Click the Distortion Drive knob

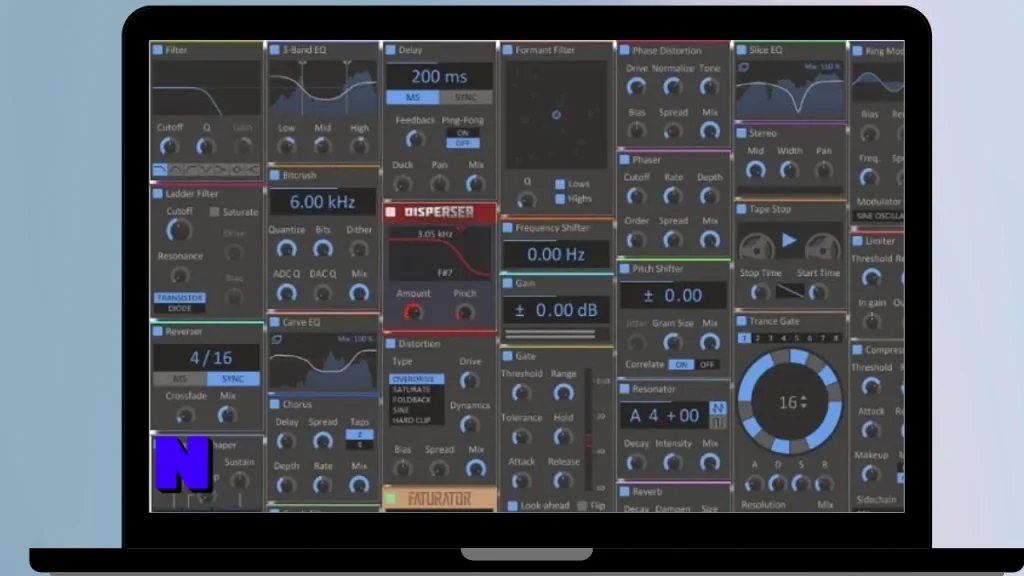coord(469,380)
